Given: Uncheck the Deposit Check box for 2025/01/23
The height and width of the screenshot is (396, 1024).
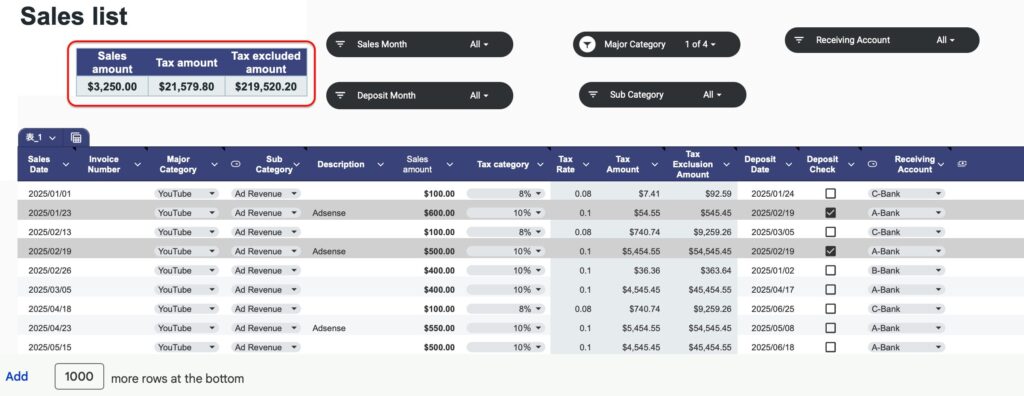Looking at the screenshot, I should [x=830, y=213].
